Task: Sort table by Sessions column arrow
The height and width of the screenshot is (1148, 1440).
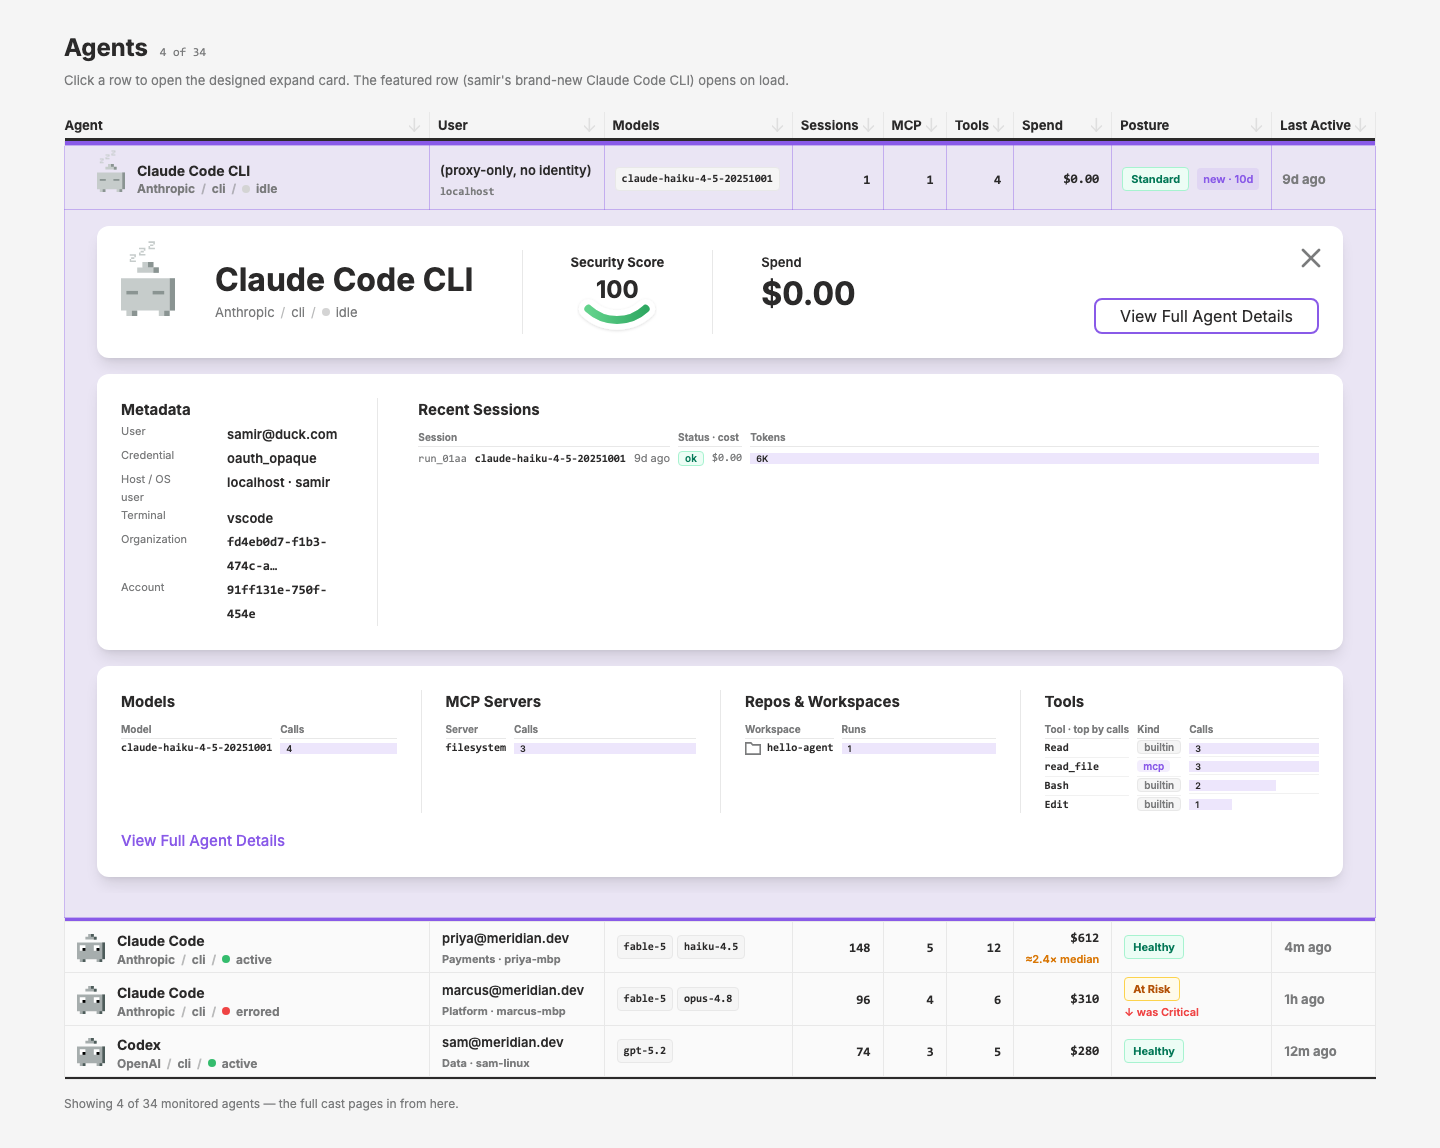Action: pyautogui.click(x=868, y=125)
